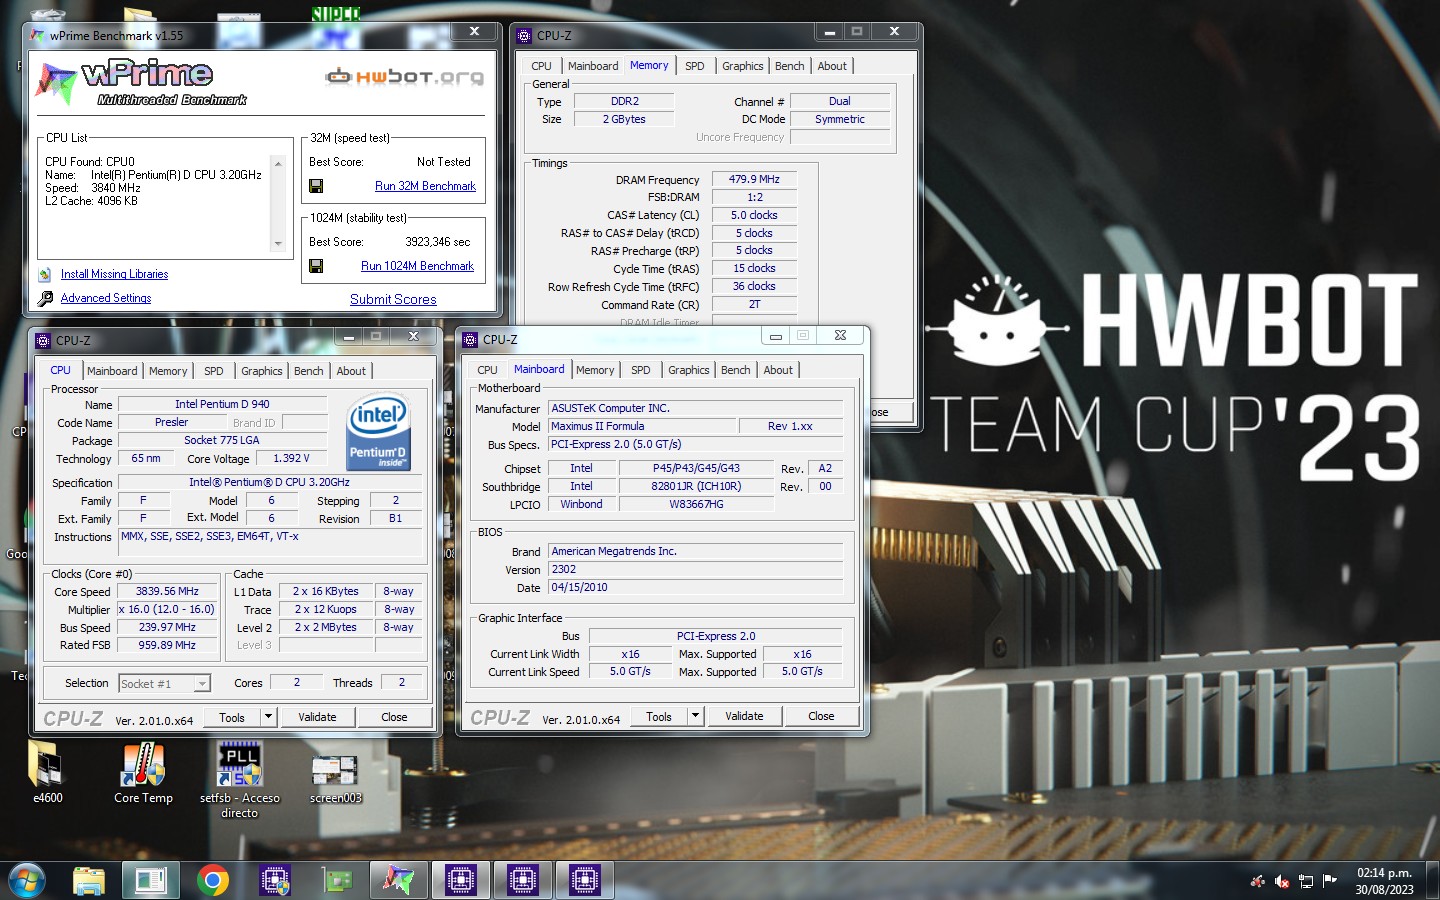Image resolution: width=1440 pixels, height=900 pixels.
Task: Click Submit Scores link
Action: point(393,299)
